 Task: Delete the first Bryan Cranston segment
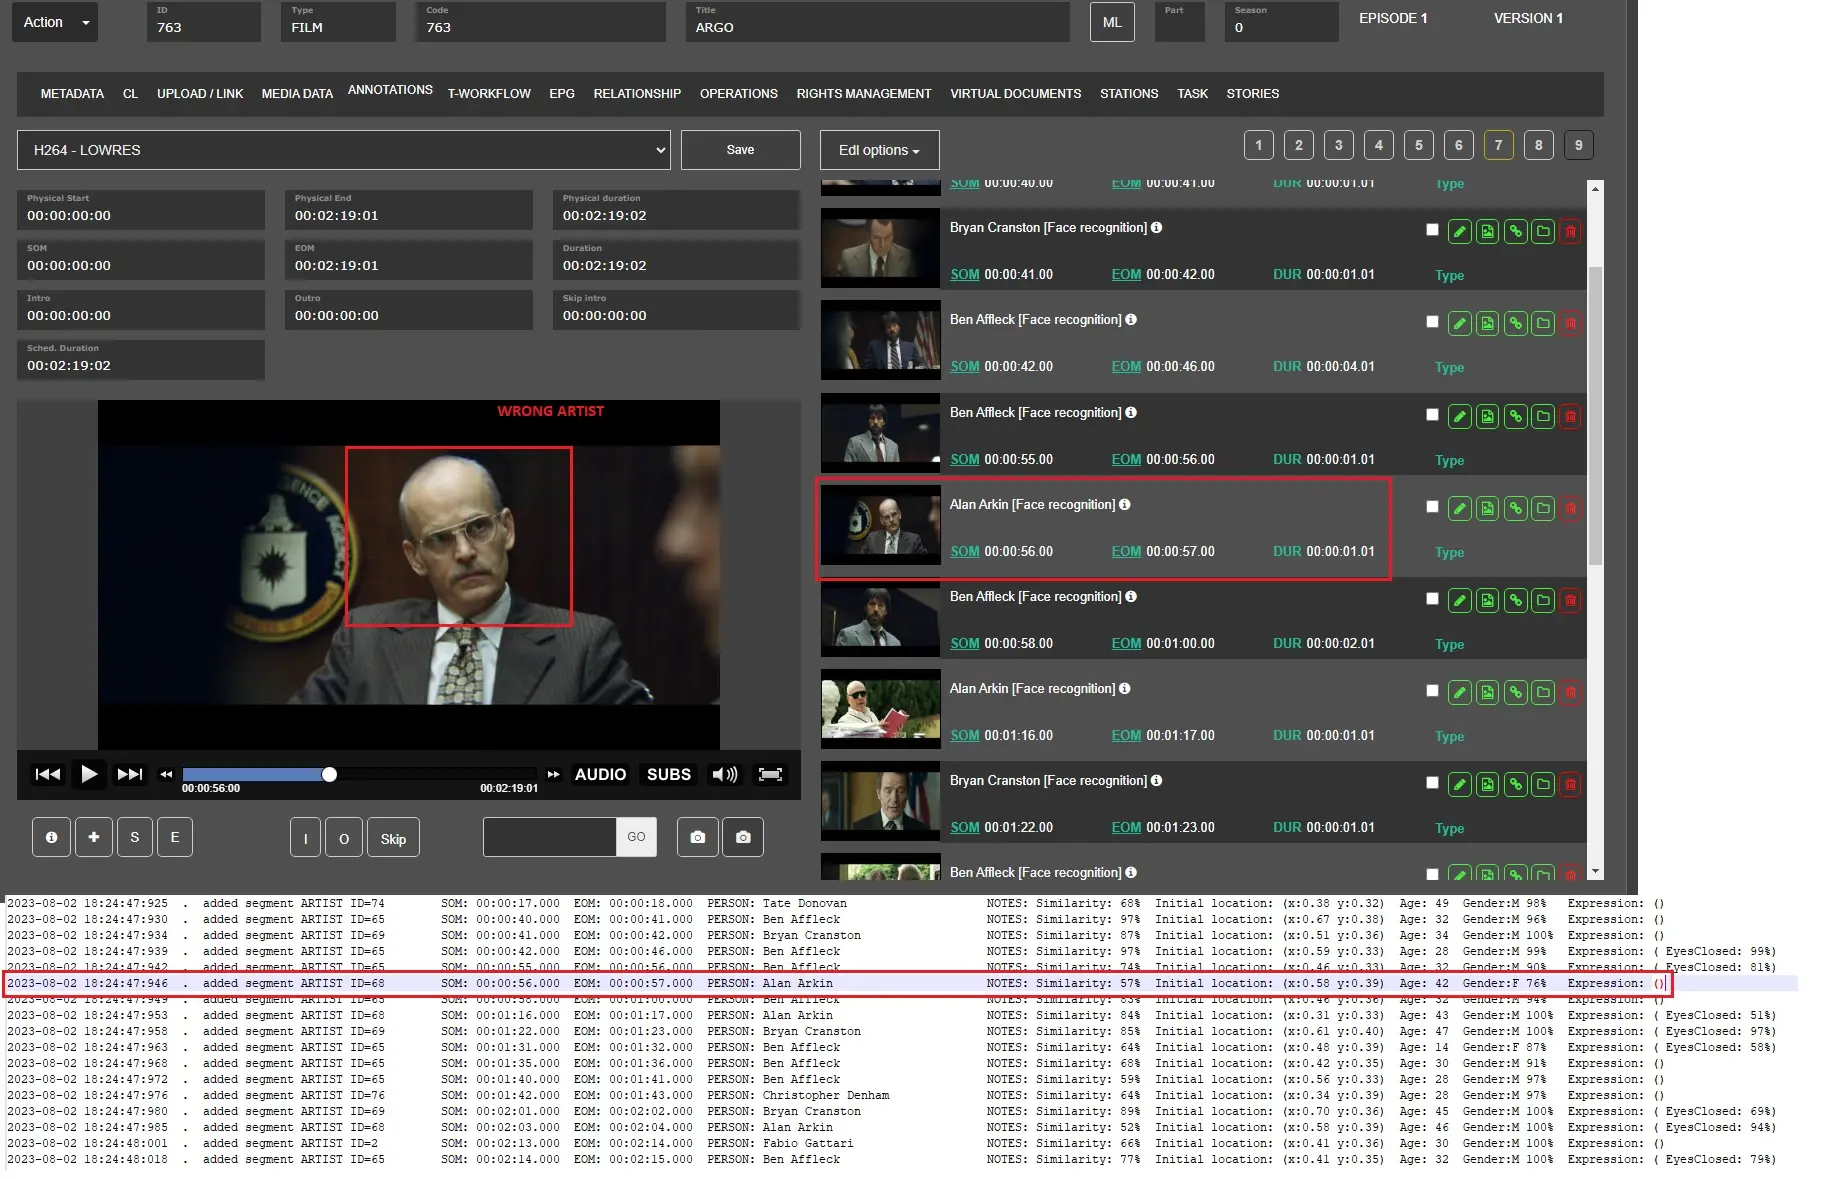(1570, 232)
